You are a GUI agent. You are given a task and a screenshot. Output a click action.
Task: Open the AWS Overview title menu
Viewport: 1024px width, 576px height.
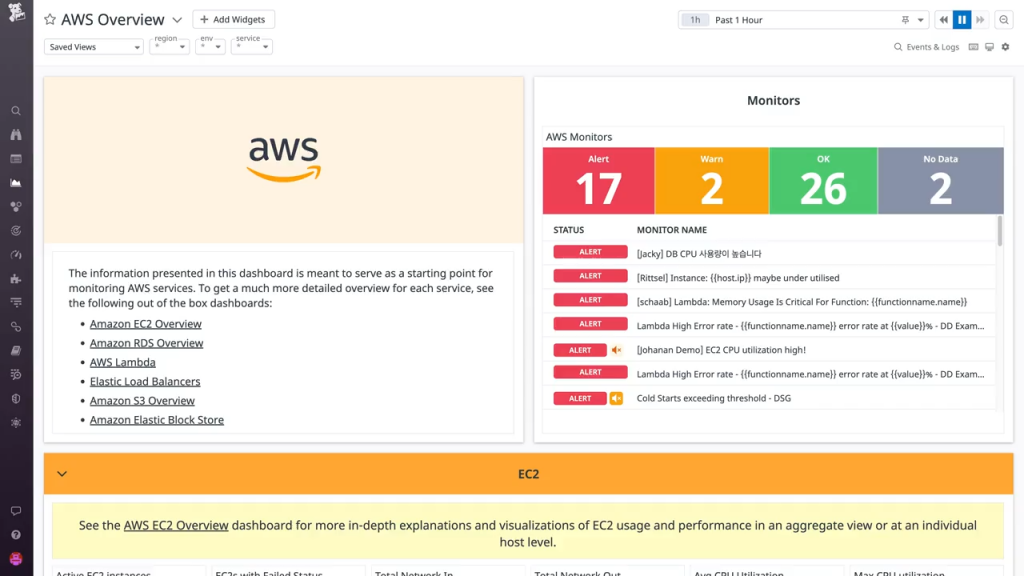click(x=177, y=19)
